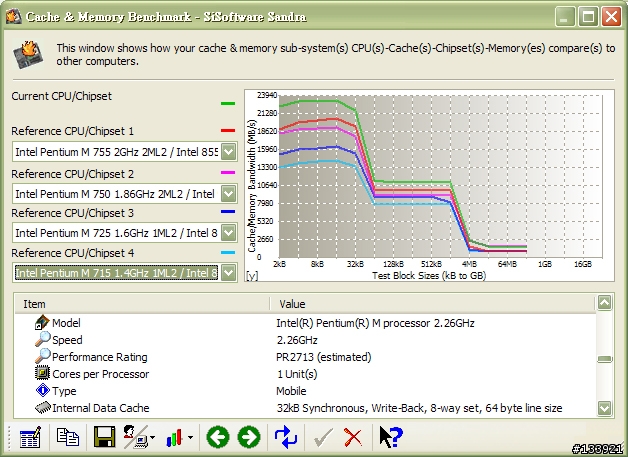This screenshot has height=457, width=628.
Task: Minimize the Sandra benchmark window
Action: coord(564,17)
